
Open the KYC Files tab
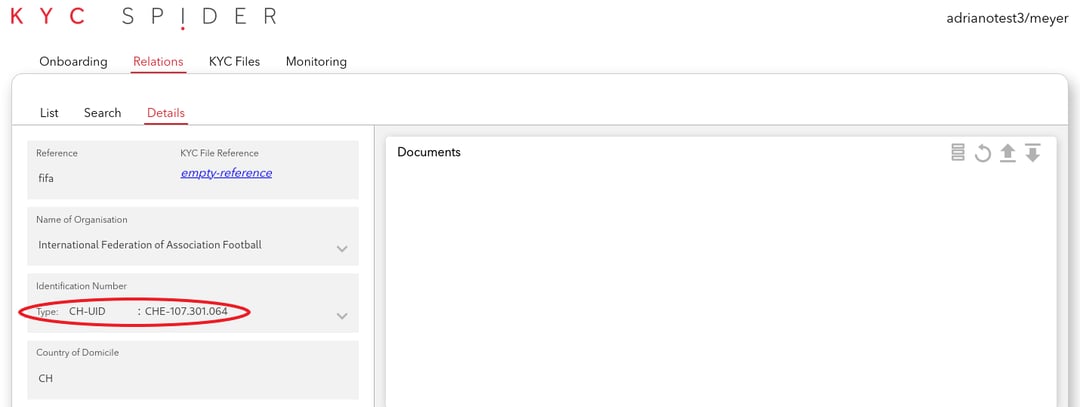234,61
